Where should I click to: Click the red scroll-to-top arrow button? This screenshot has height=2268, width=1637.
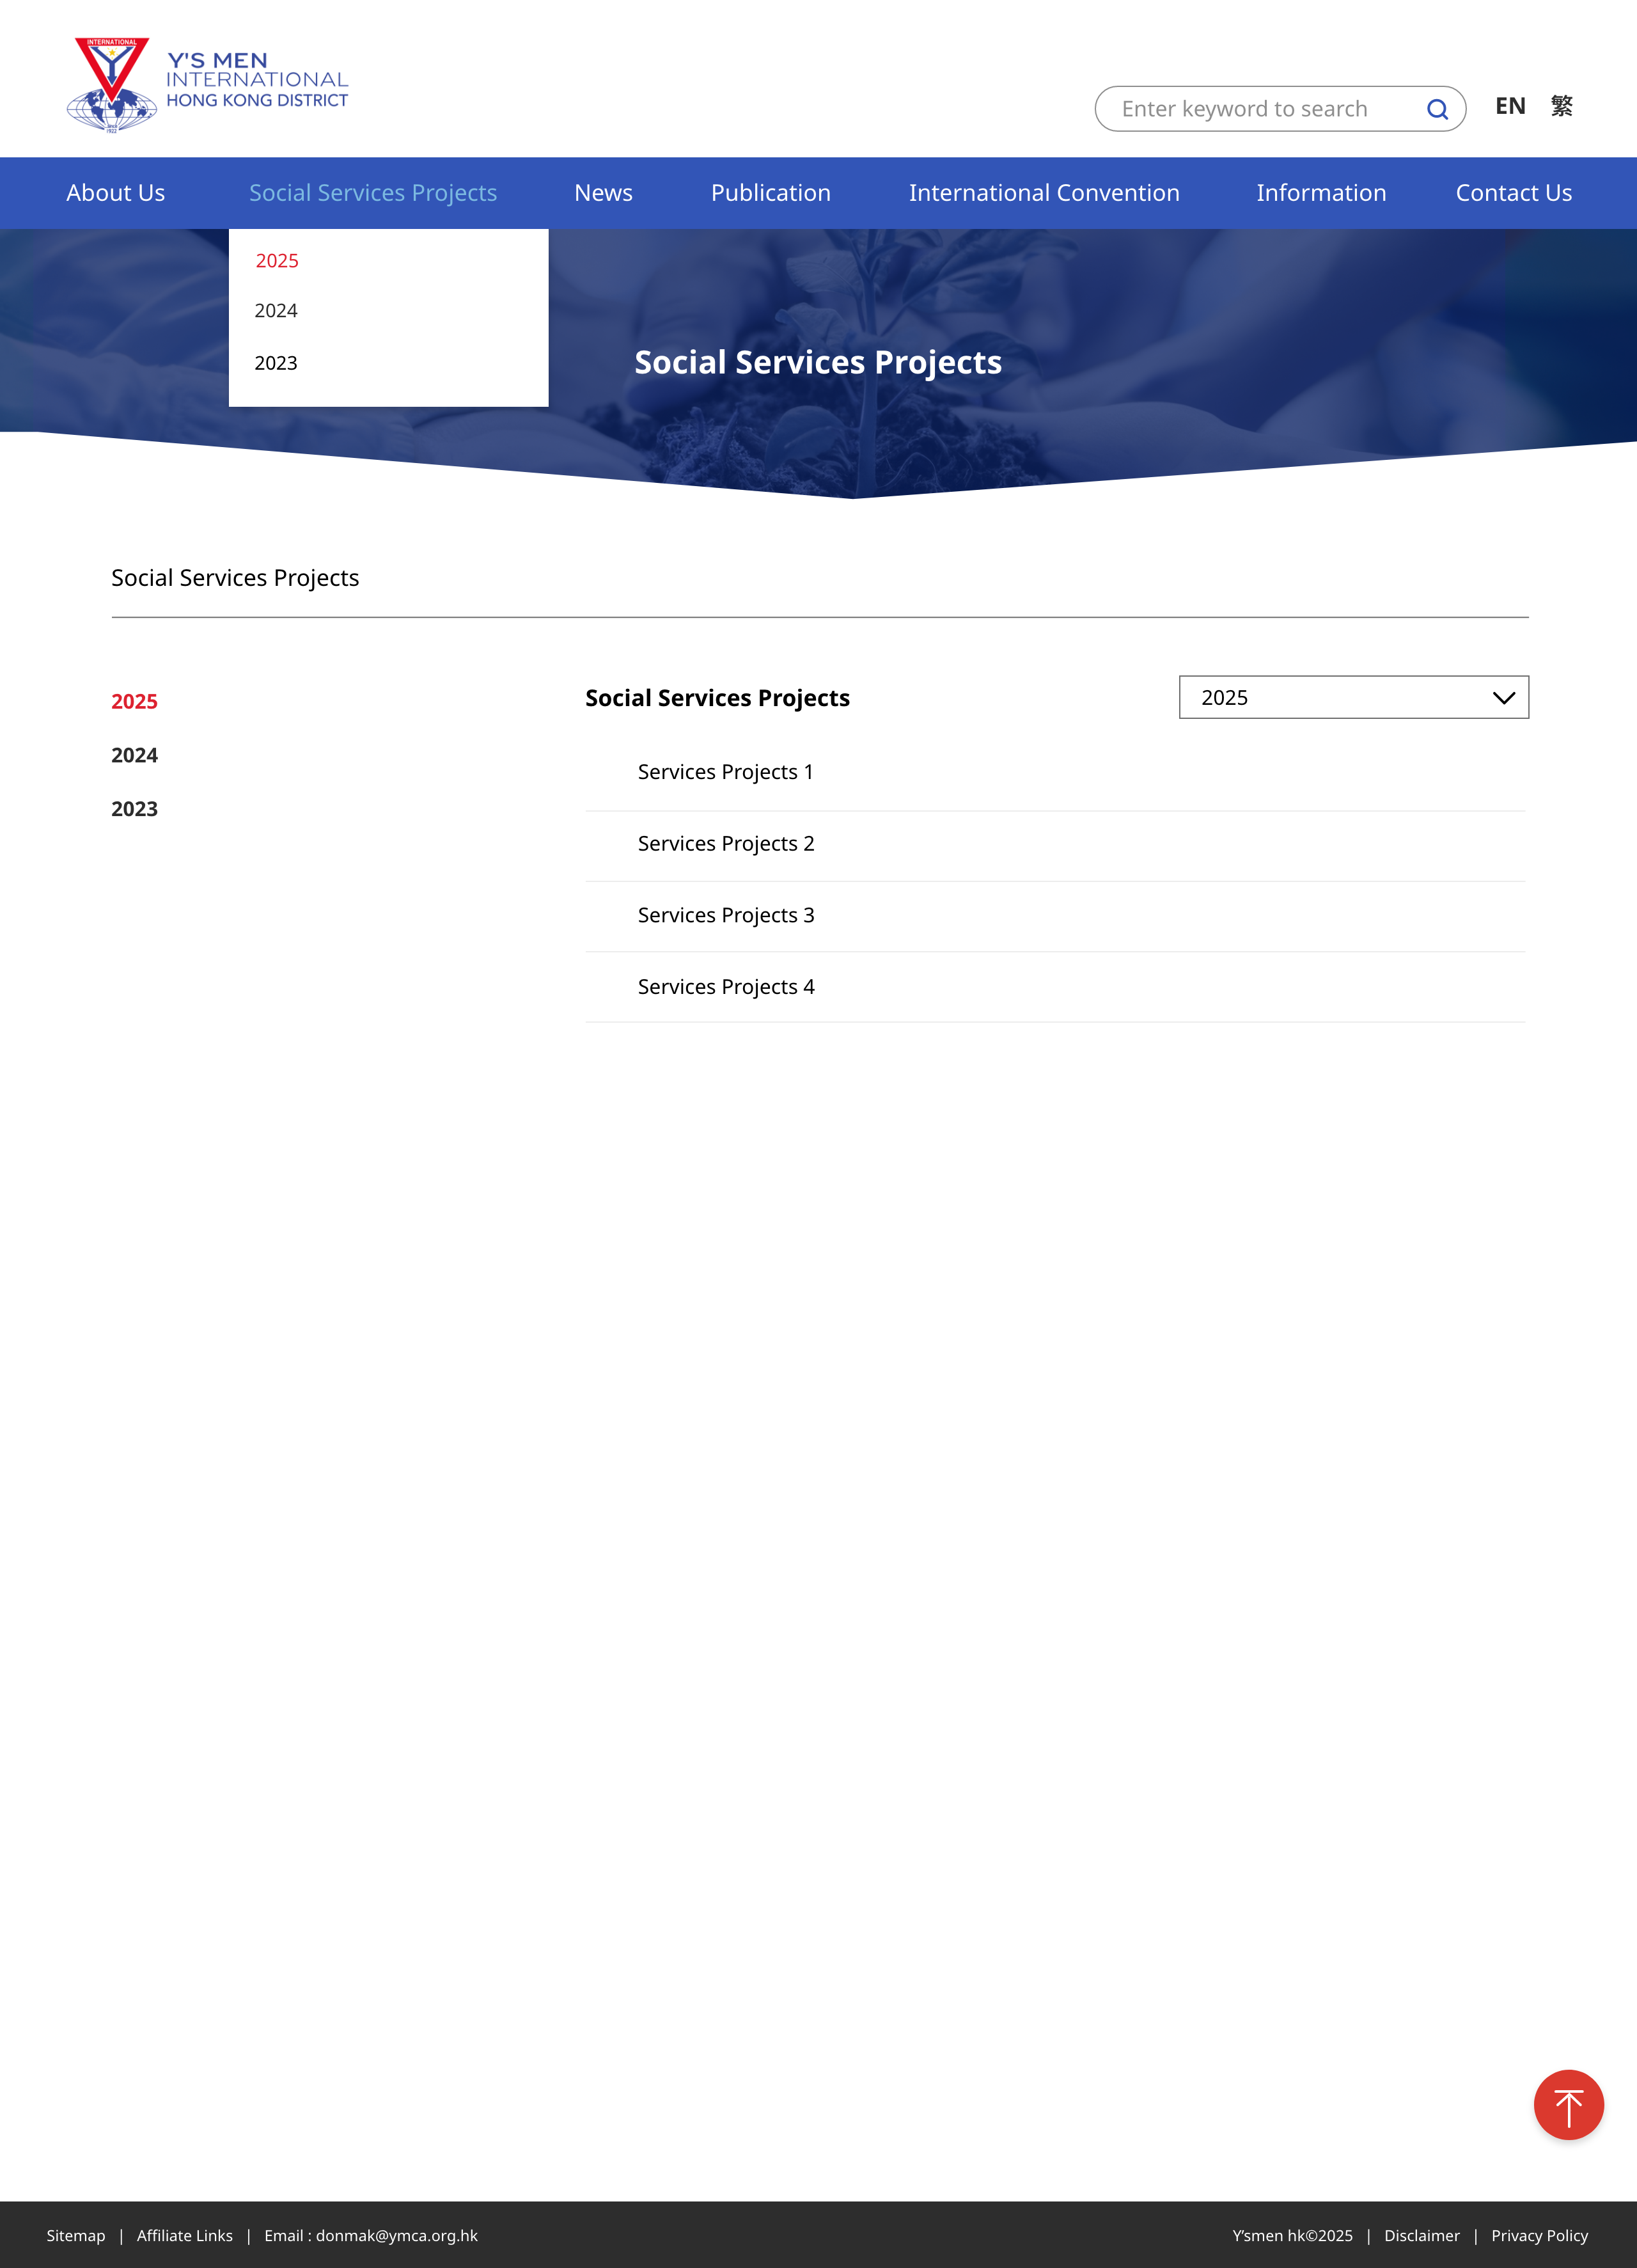pos(1567,2104)
